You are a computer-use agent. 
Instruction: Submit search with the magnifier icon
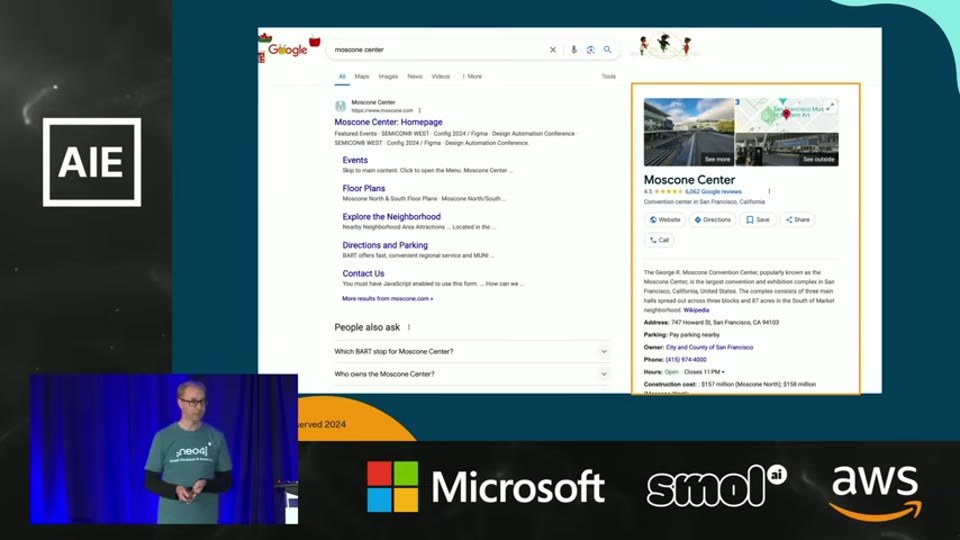607,50
